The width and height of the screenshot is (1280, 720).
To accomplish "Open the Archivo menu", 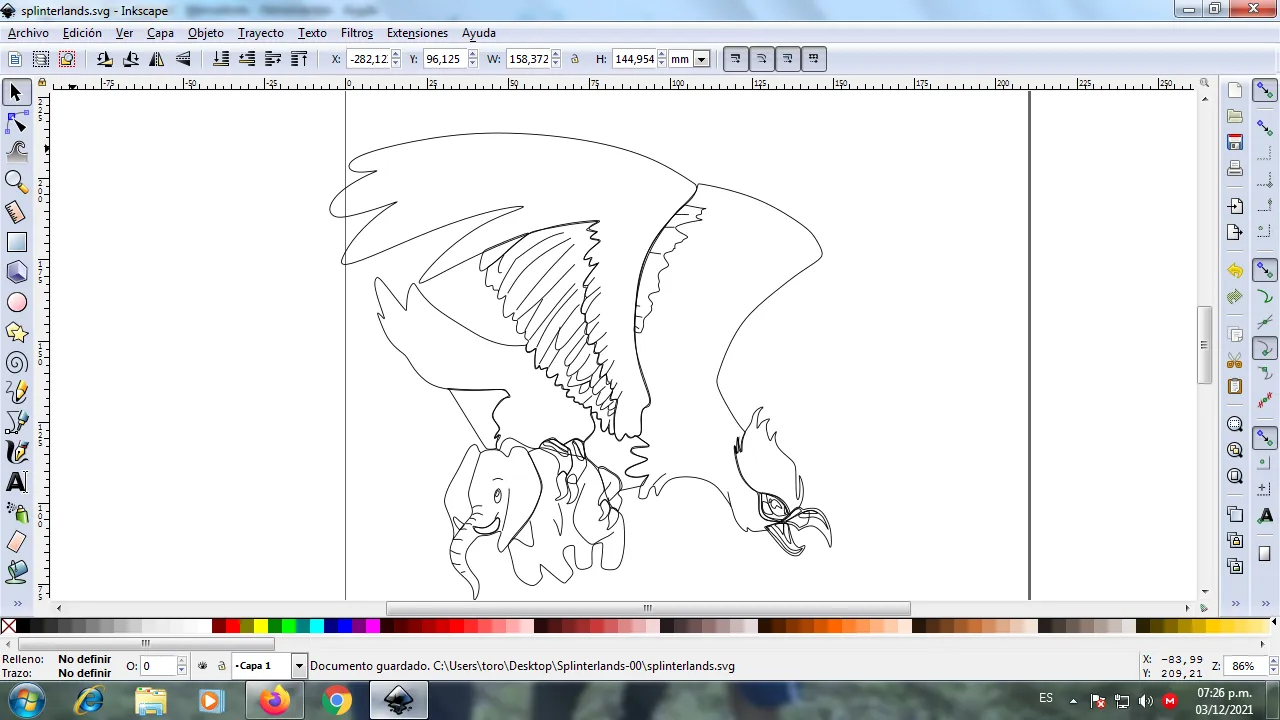I will pos(28,33).
